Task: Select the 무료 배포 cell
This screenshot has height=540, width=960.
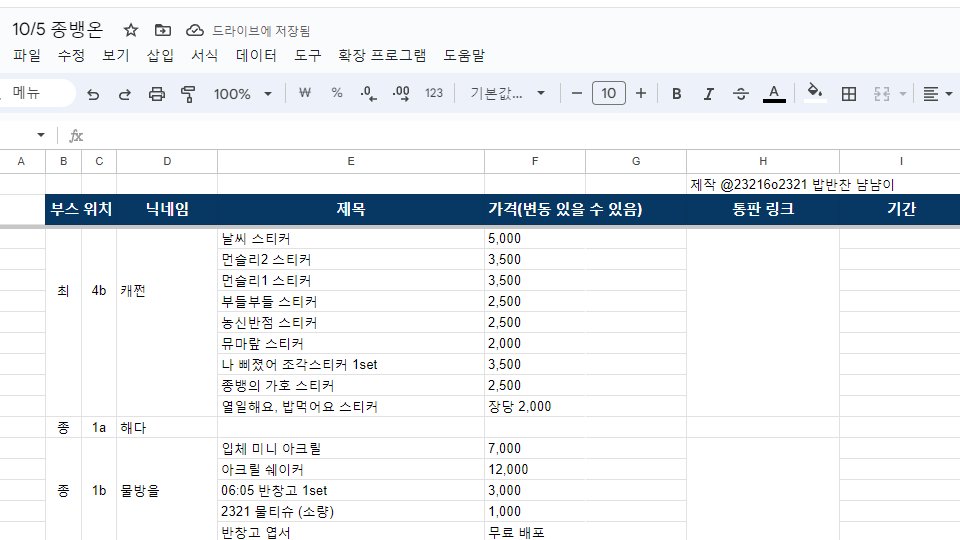Action: pos(535,532)
